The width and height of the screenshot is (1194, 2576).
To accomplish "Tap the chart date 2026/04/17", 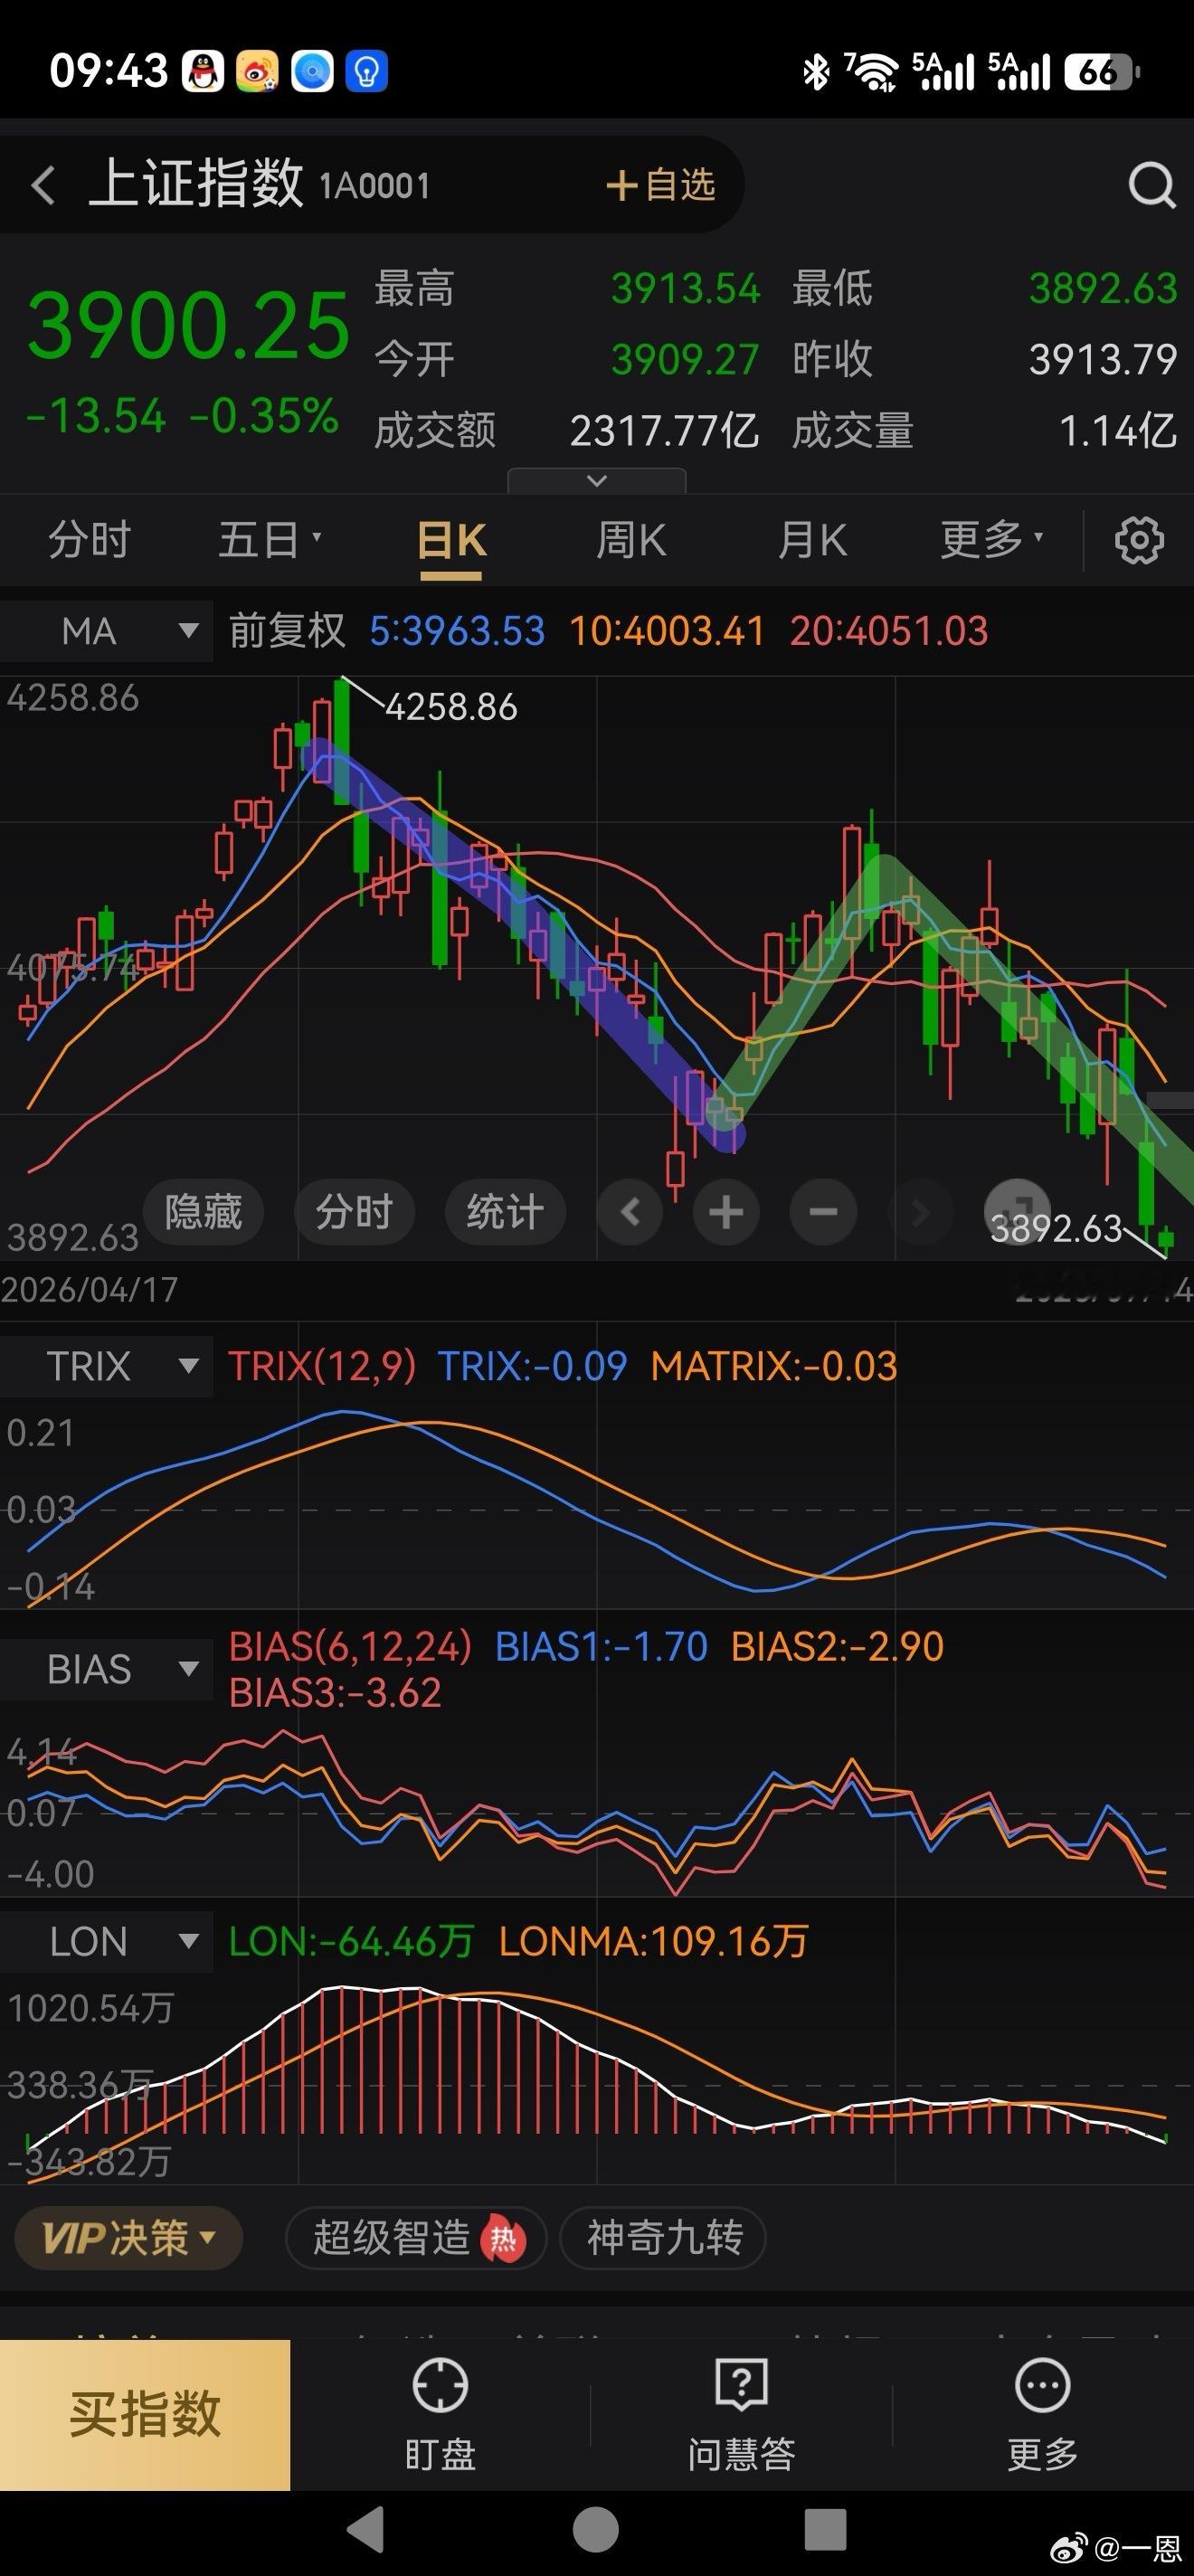I will tap(90, 1290).
